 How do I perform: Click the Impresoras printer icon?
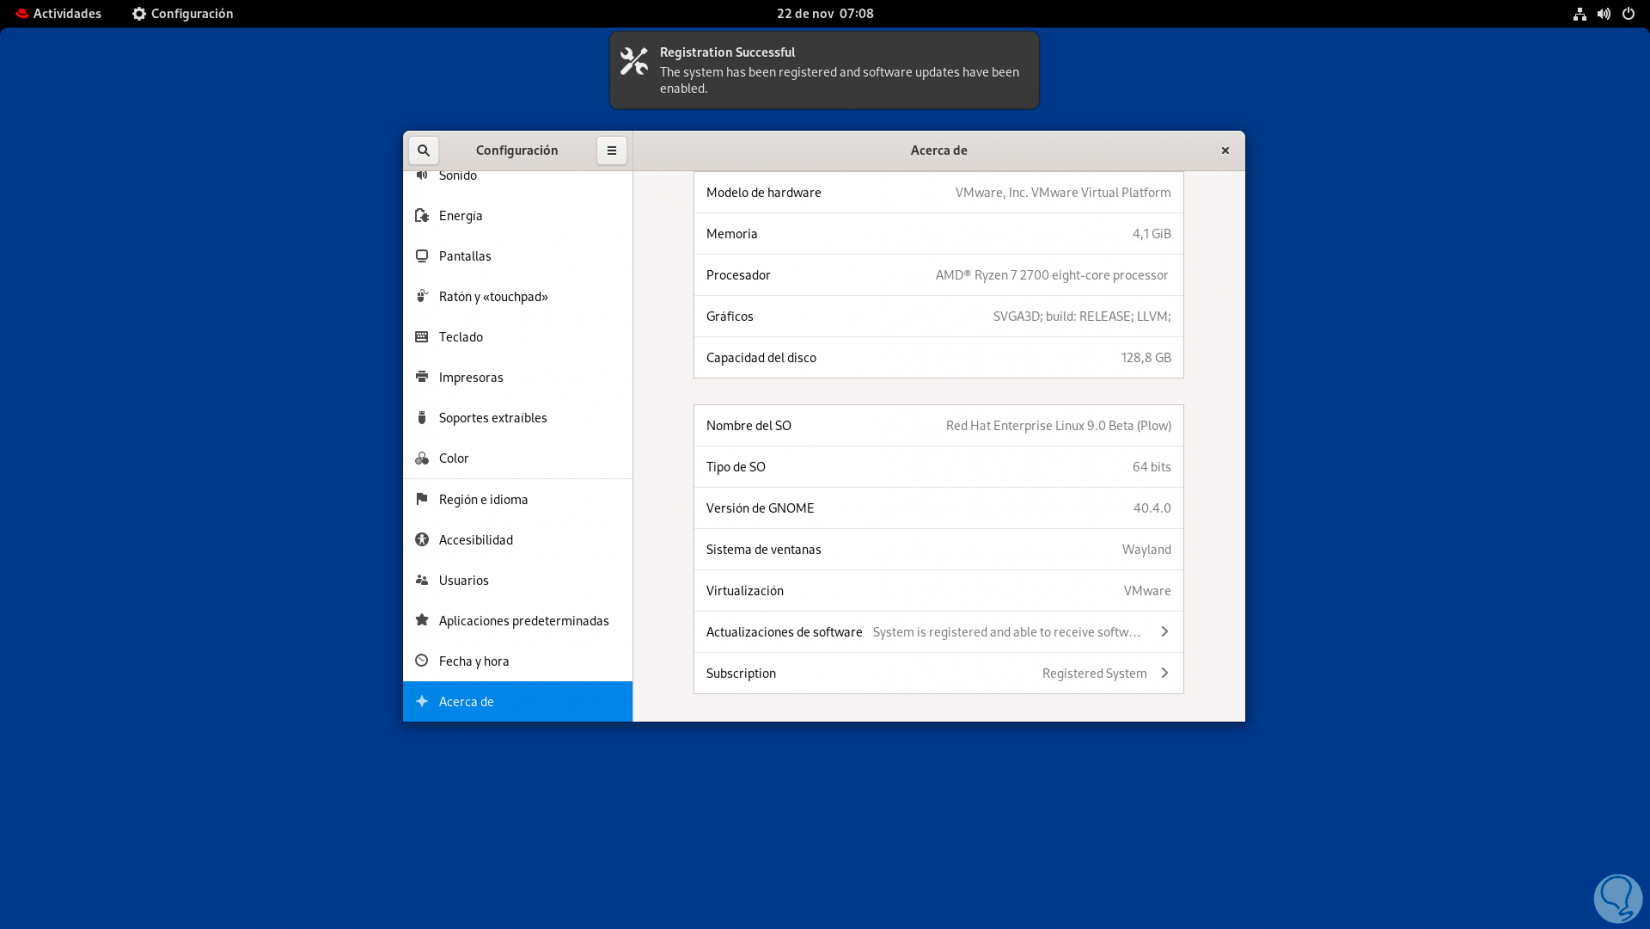[x=422, y=377]
